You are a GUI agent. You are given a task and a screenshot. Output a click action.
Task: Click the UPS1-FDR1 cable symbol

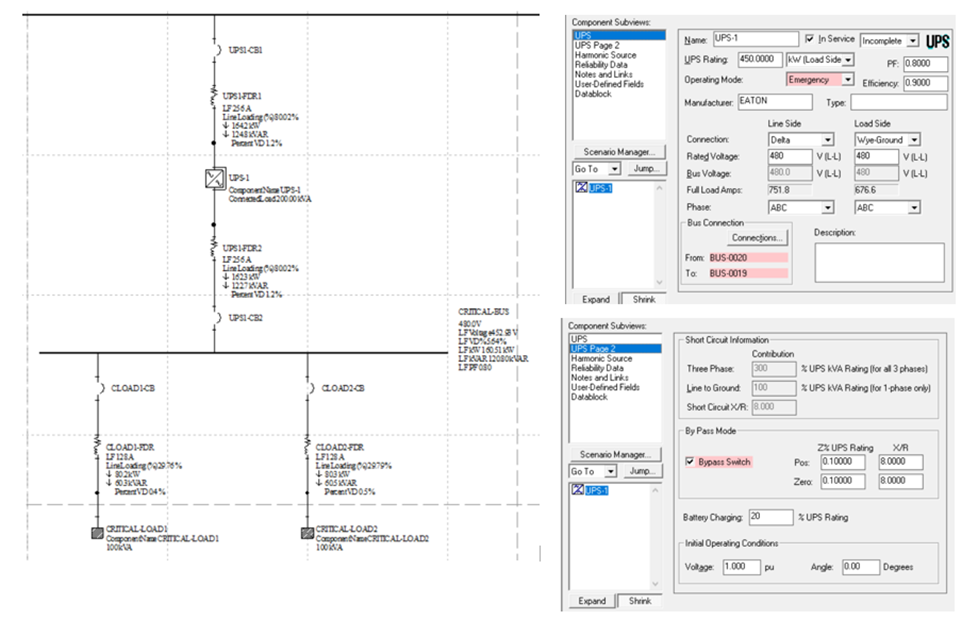214,97
